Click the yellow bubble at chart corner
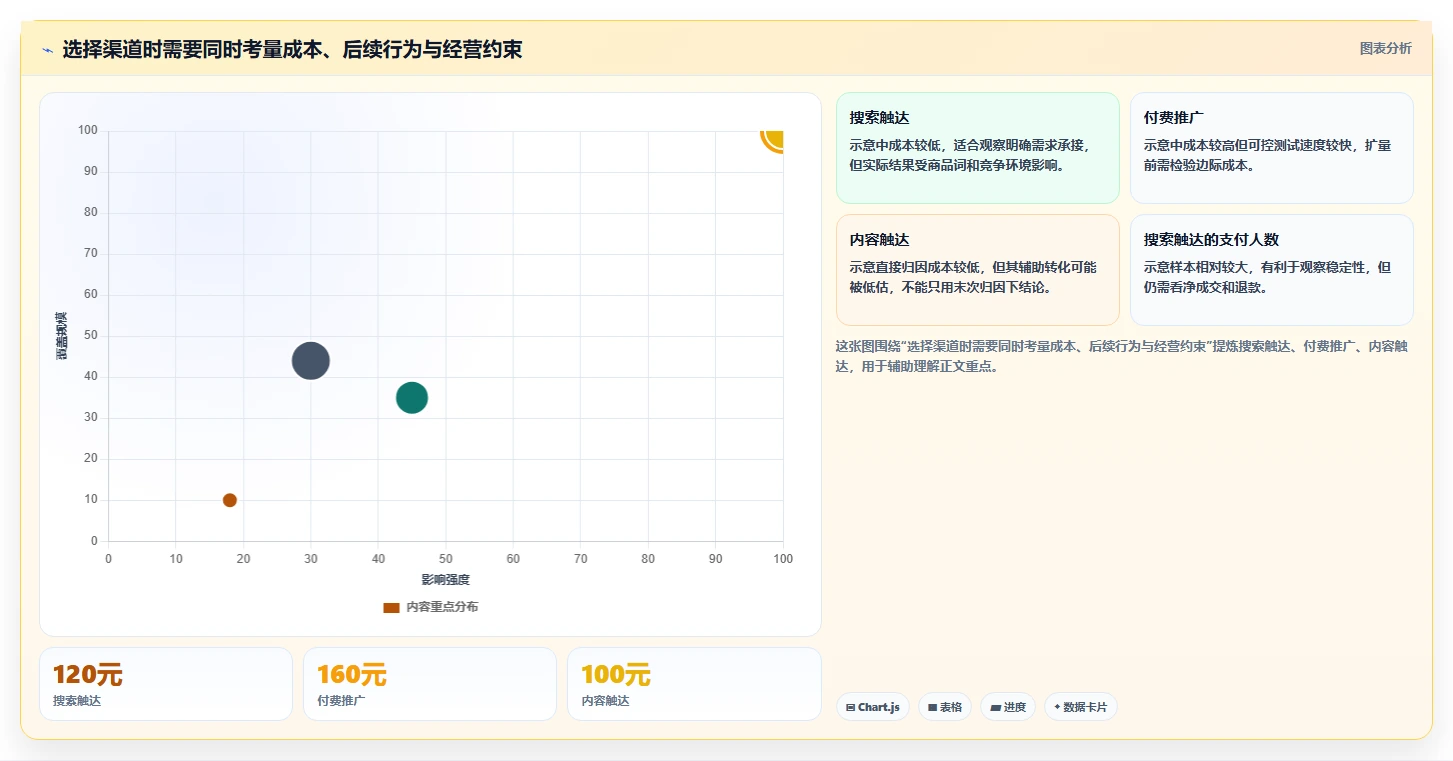This screenshot has height=761, width=1453. click(x=773, y=137)
